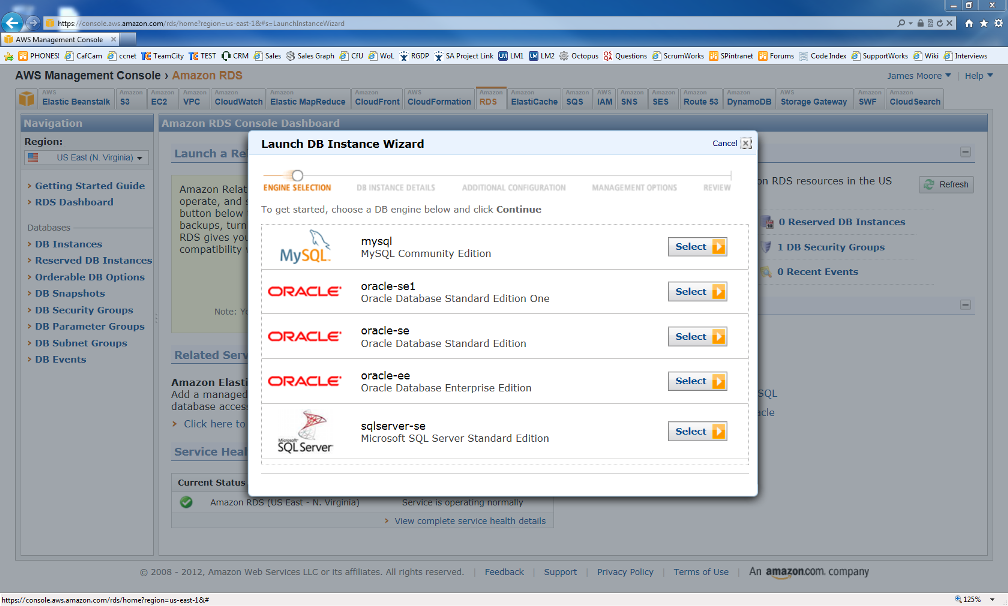The image size is (1008, 606).
Task: Click the Management Options wizard step
Action: point(634,188)
